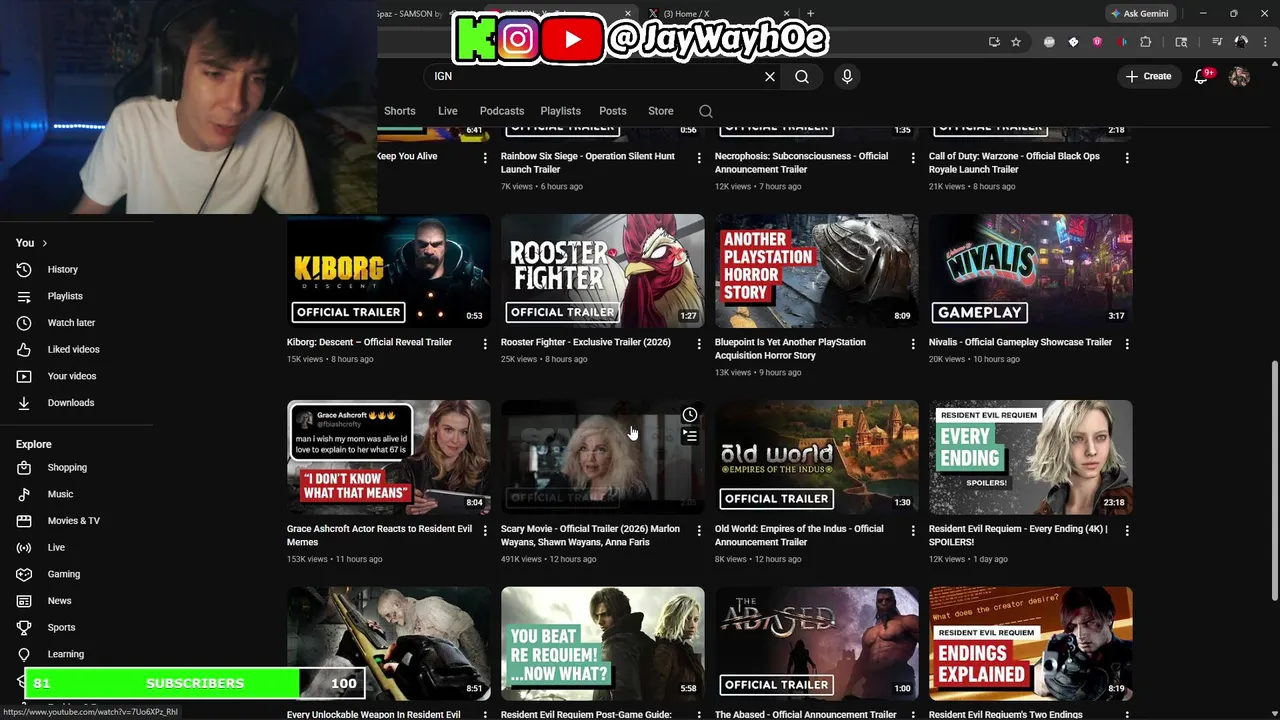This screenshot has height=720, width=1280.
Task: Bookmark this page with the star icon
Action: (1016, 42)
